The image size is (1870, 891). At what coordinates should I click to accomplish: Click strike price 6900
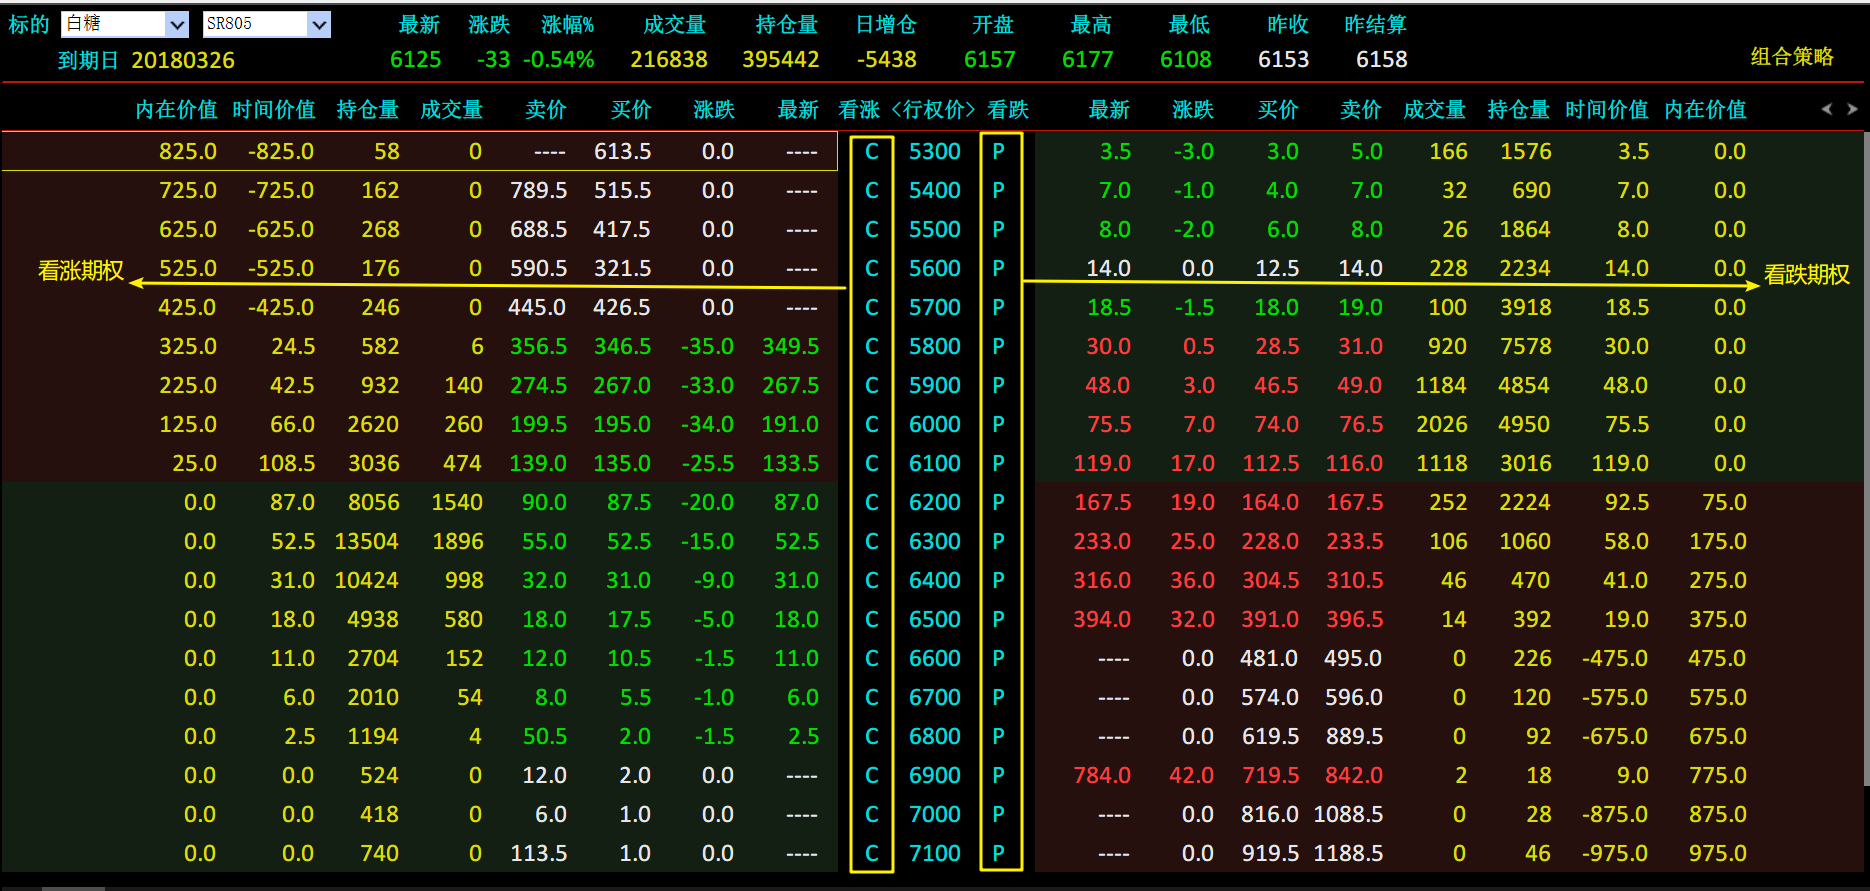935,776
